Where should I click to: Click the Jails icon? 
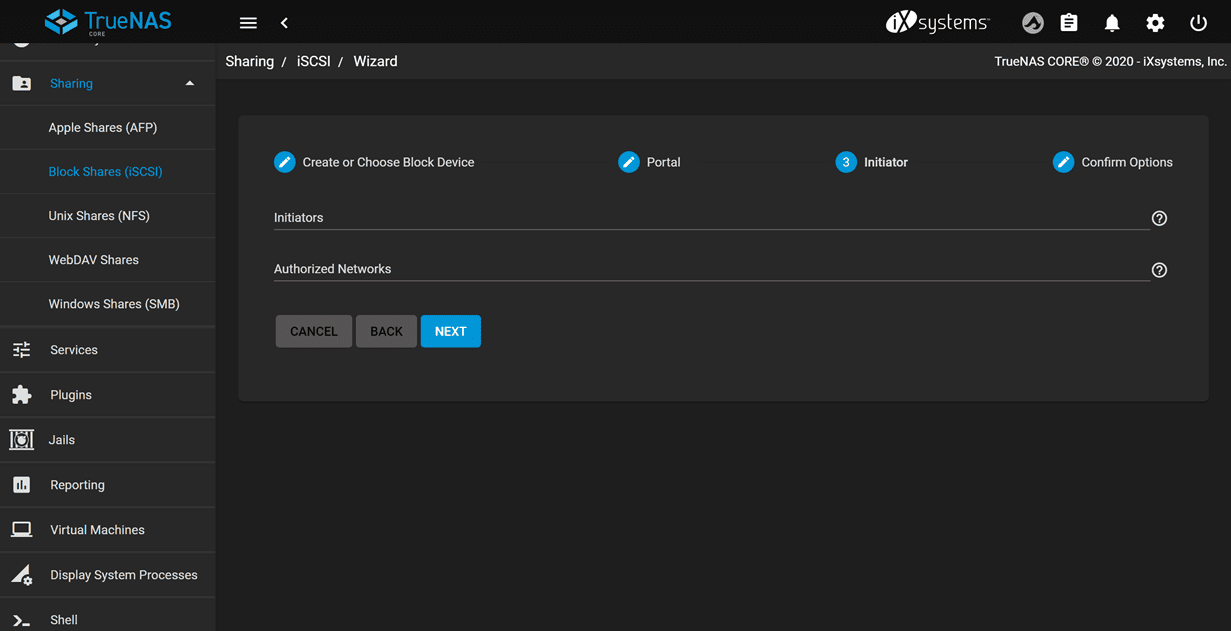click(21, 439)
